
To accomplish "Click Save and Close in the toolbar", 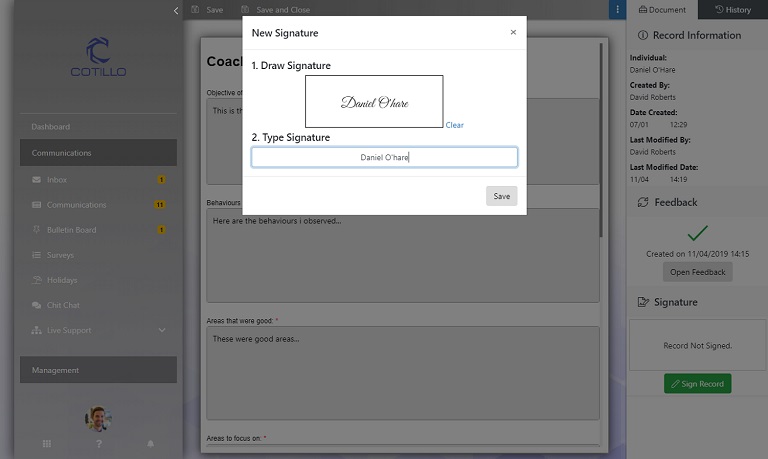I will coord(276,10).
